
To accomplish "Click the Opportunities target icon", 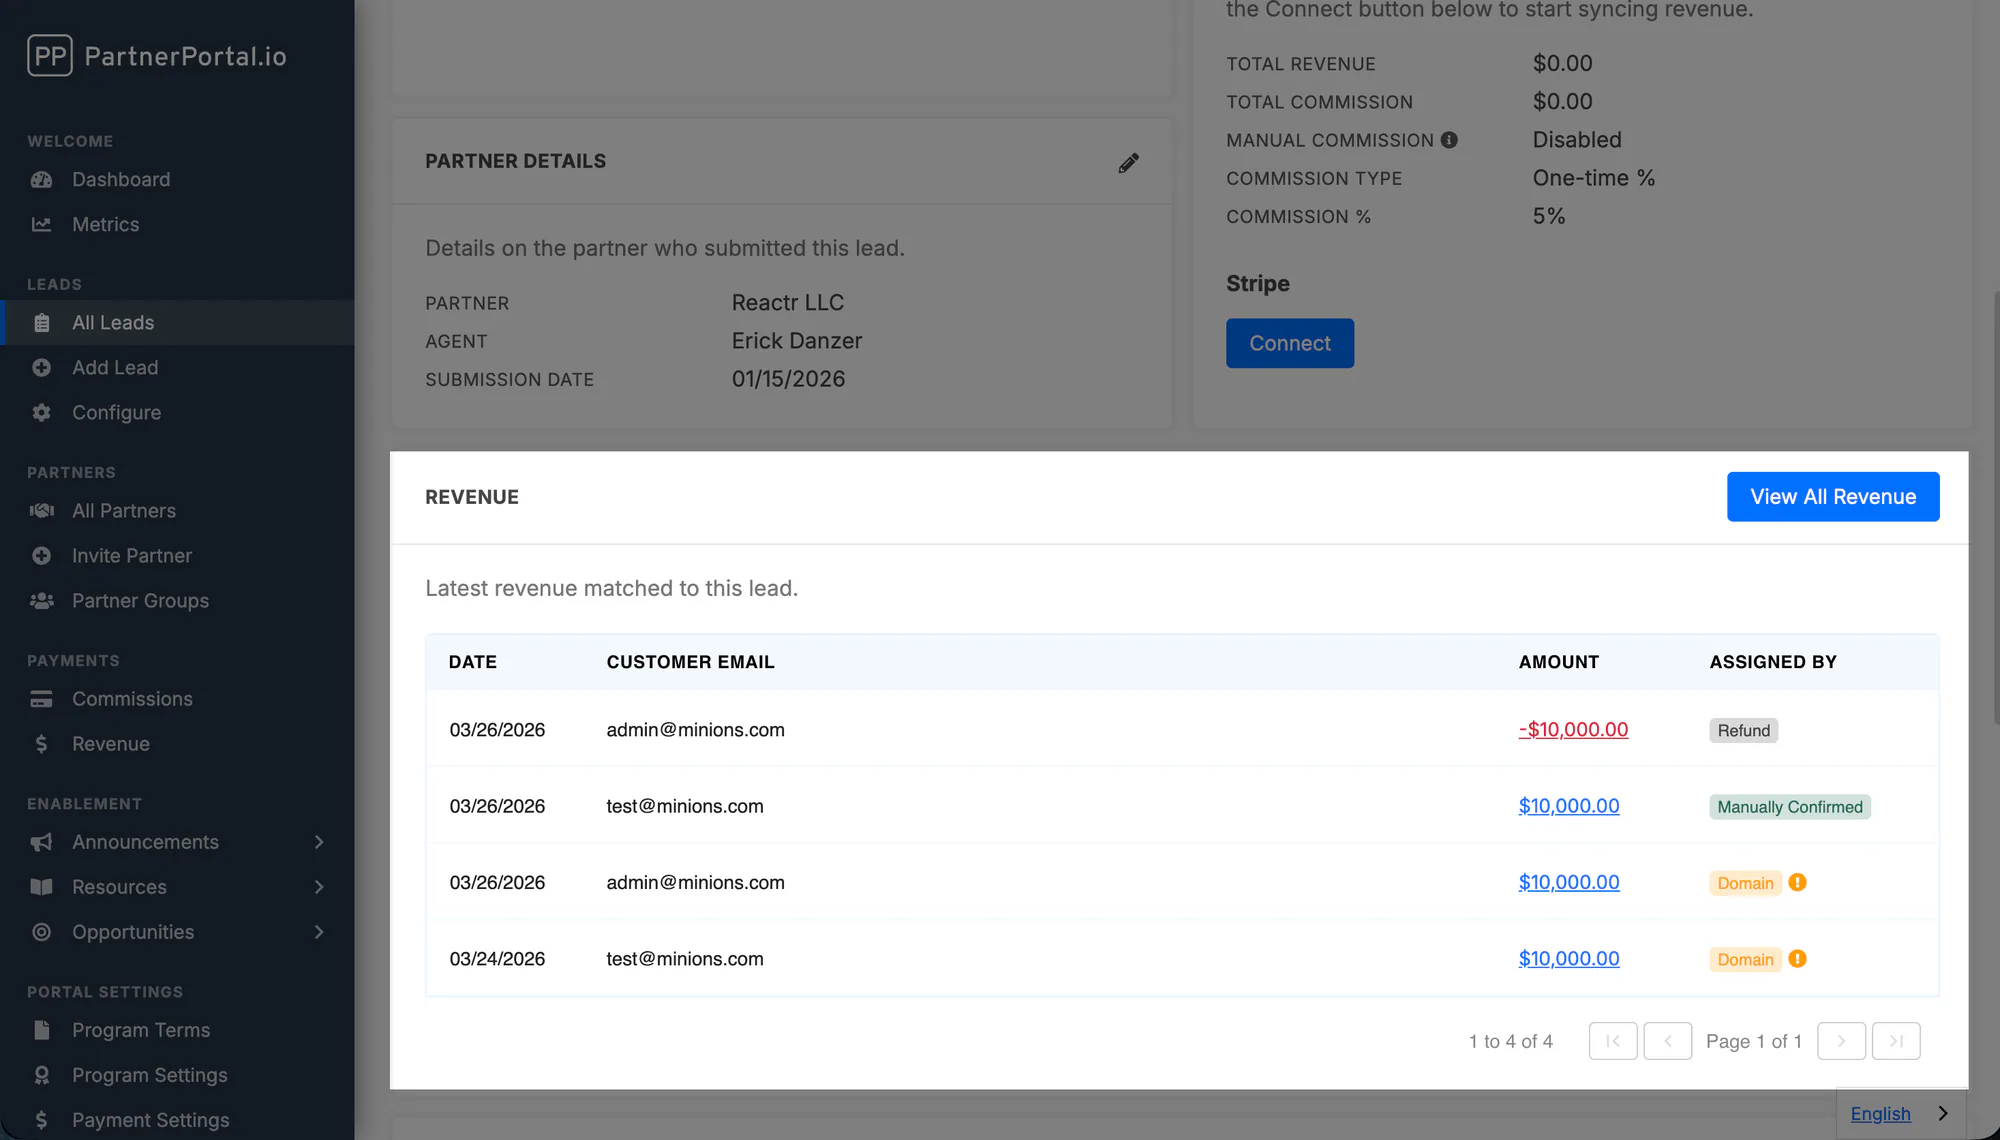I will point(41,932).
